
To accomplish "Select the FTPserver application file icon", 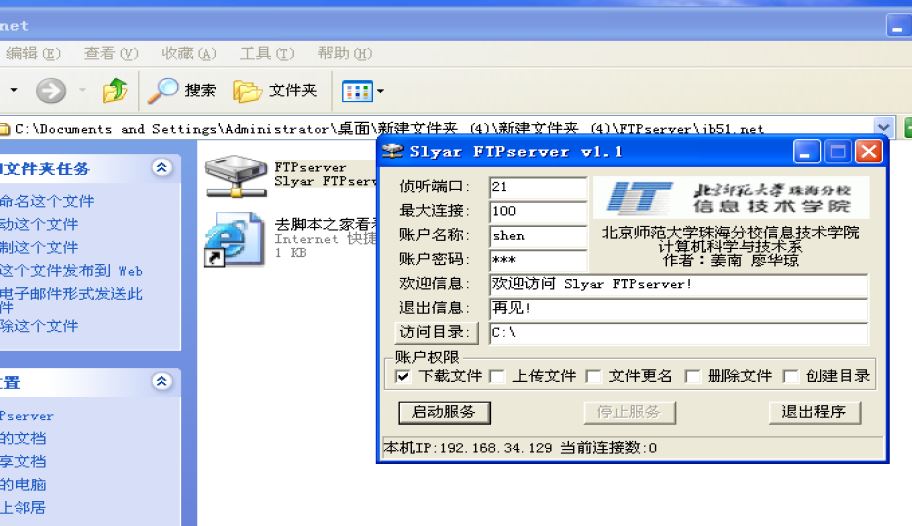I will (236, 176).
